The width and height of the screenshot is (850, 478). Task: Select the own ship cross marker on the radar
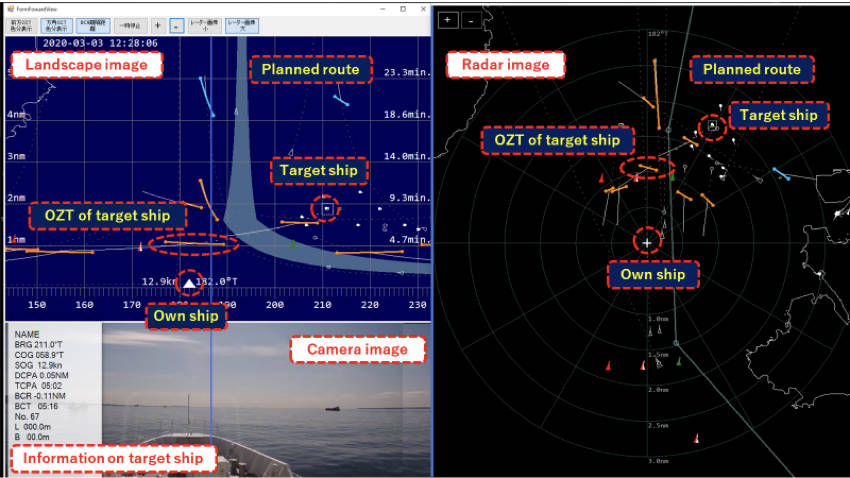click(648, 242)
